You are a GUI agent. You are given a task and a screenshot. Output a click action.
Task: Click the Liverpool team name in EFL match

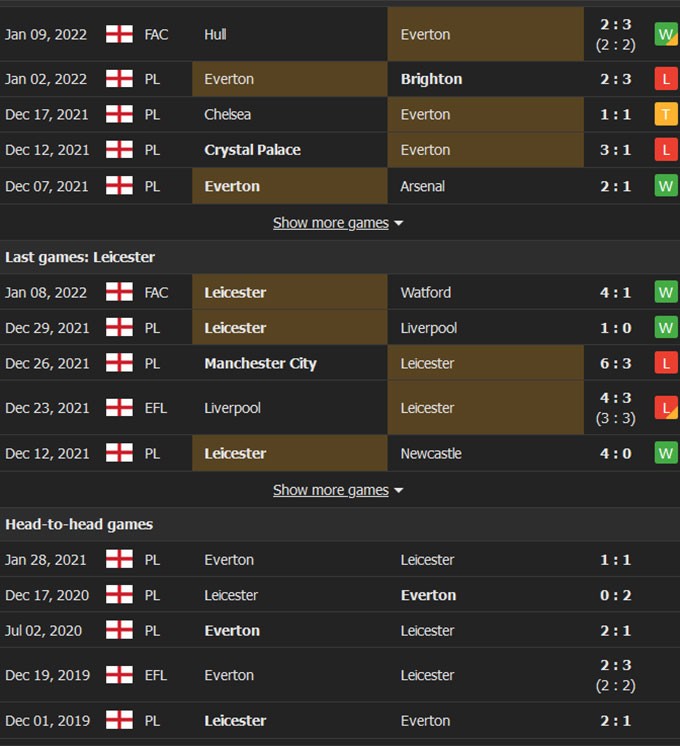[232, 408]
